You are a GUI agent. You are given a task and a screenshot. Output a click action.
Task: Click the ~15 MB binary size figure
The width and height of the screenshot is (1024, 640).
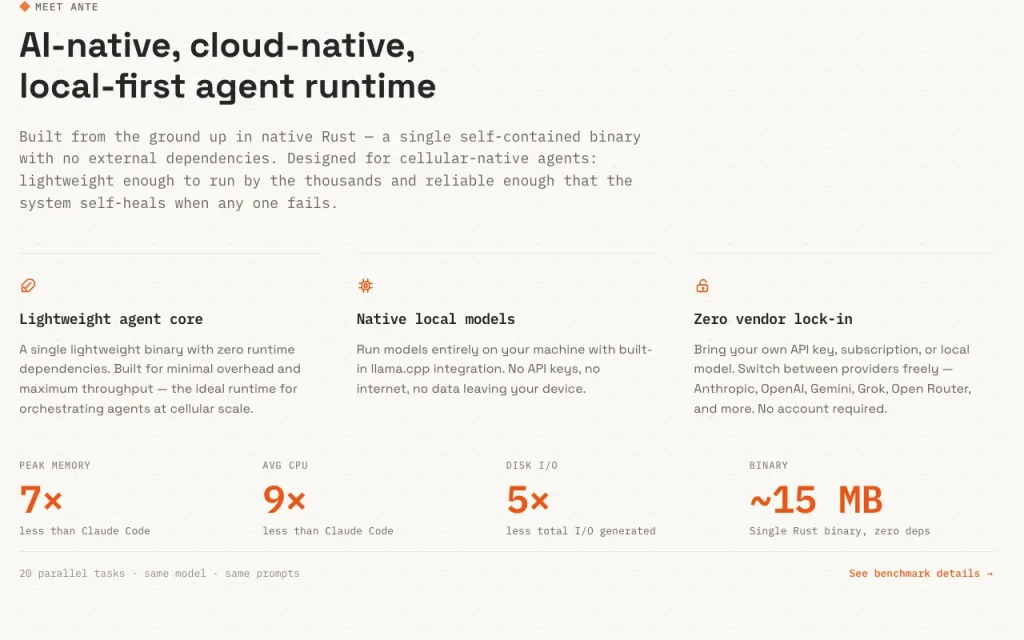[816, 500]
